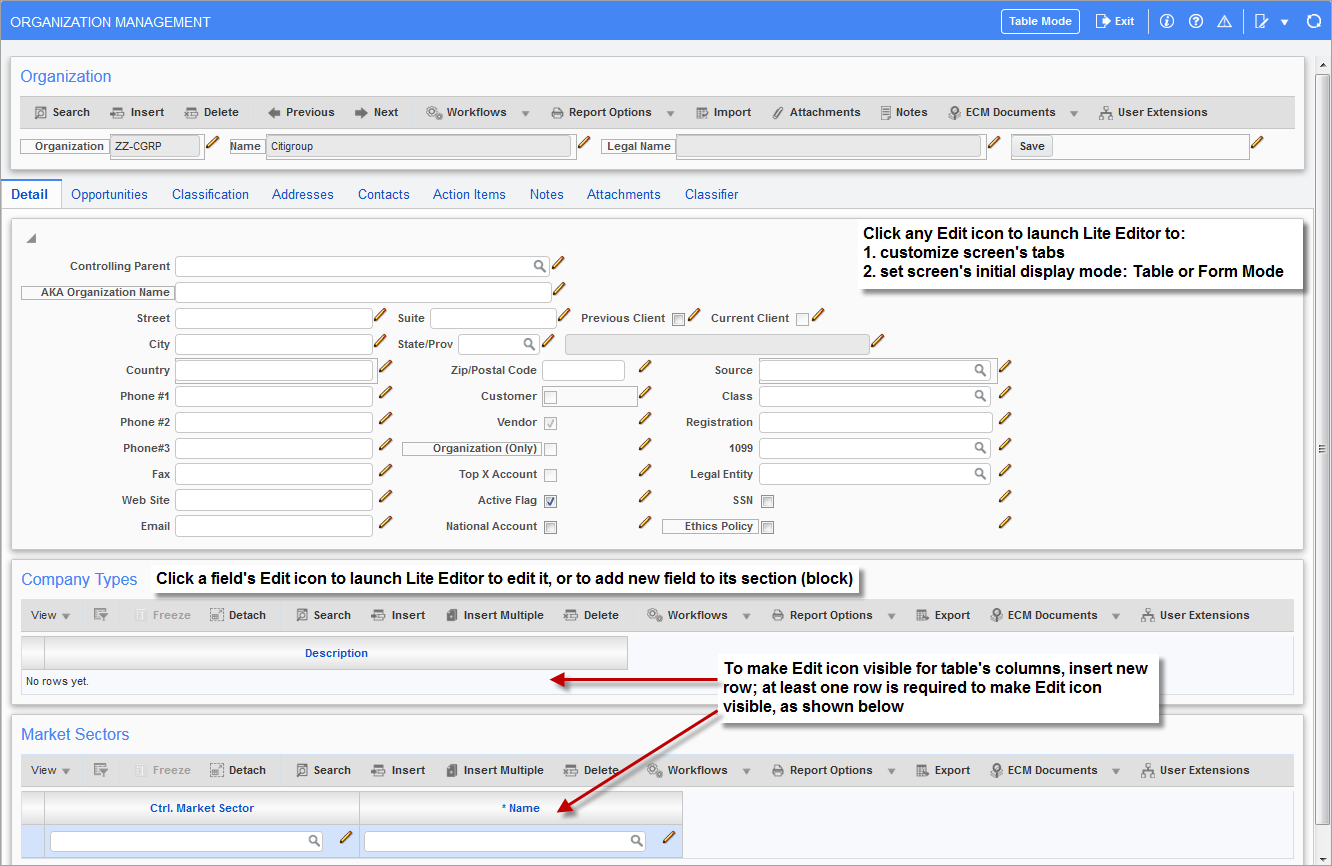Expand Workflows dropdown arrow in Organization toolbar
Image resolution: width=1332 pixels, height=866 pixels.
[525, 113]
